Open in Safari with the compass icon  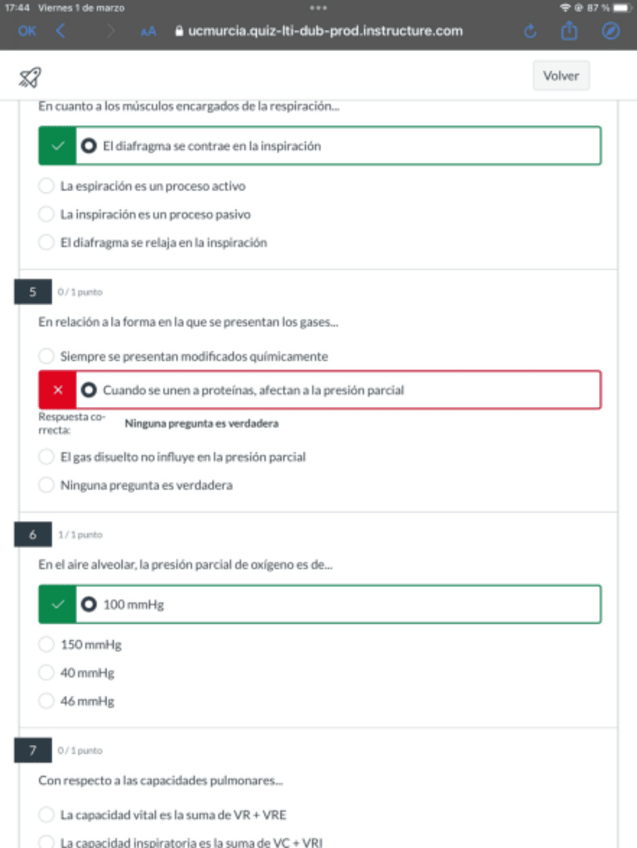tap(611, 31)
